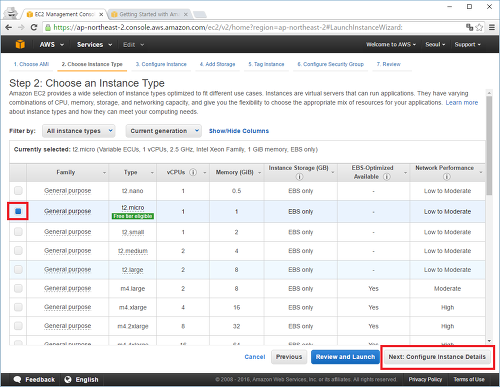Select the m4.large instance checkbox
The image size is (500, 387).
pos(18,288)
